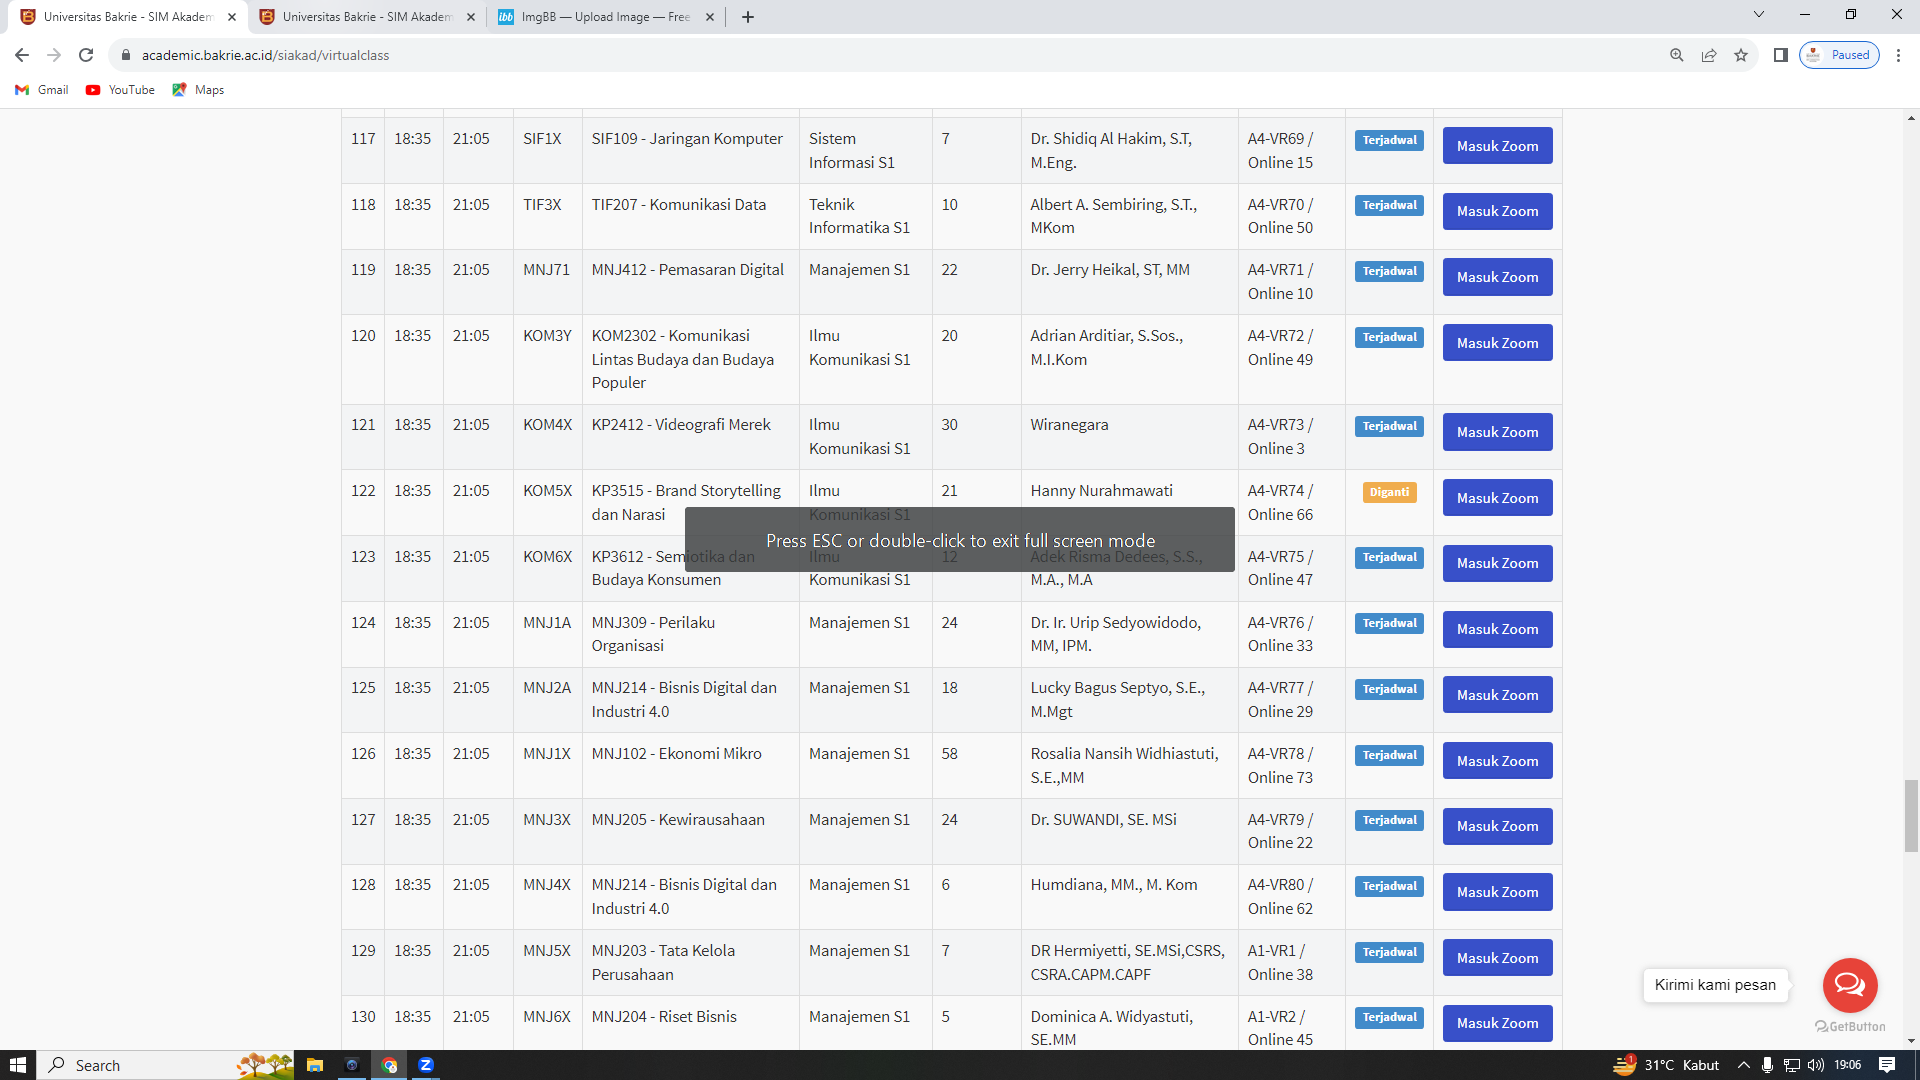Image resolution: width=1920 pixels, height=1080 pixels.
Task: Open the Paused profile menu
Action: click(x=1839, y=55)
